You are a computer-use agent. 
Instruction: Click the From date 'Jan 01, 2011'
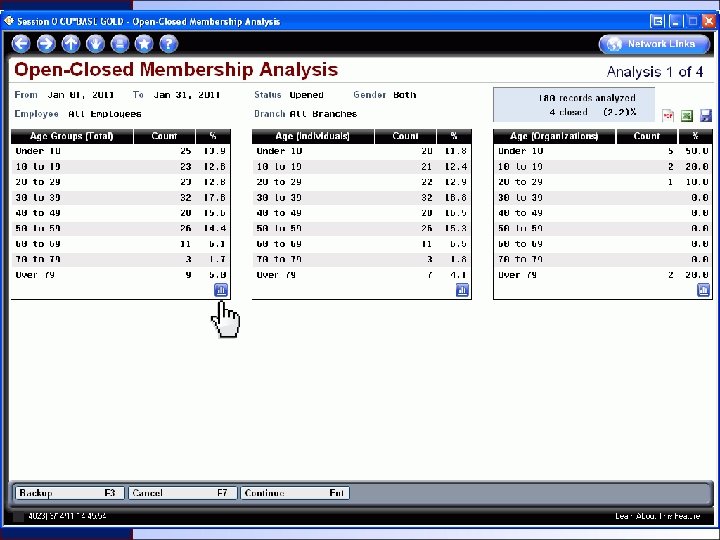pyautogui.click(x=81, y=95)
